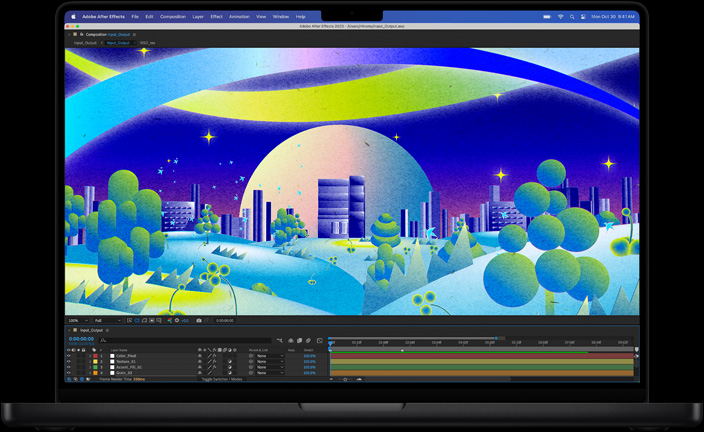Click the snapshot camera icon in viewer
Image resolution: width=704 pixels, height=432 pixels.
pyautogui.click(x=199, y=320)
